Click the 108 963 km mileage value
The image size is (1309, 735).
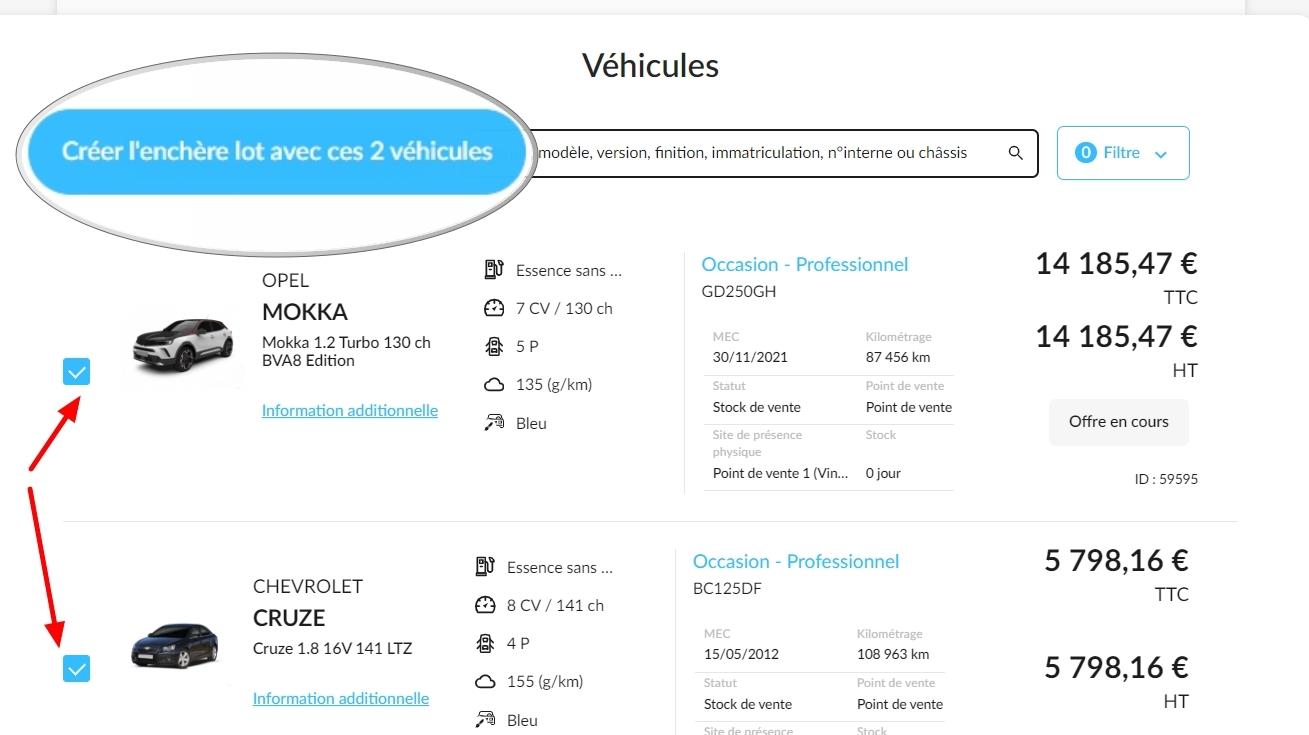pos(893,654)
